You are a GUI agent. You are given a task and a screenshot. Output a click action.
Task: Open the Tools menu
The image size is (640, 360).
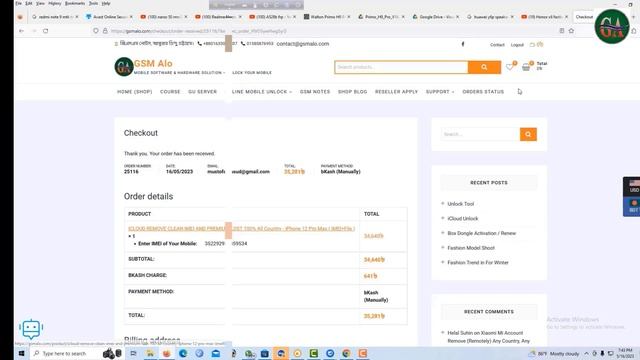tap(93, 3)
